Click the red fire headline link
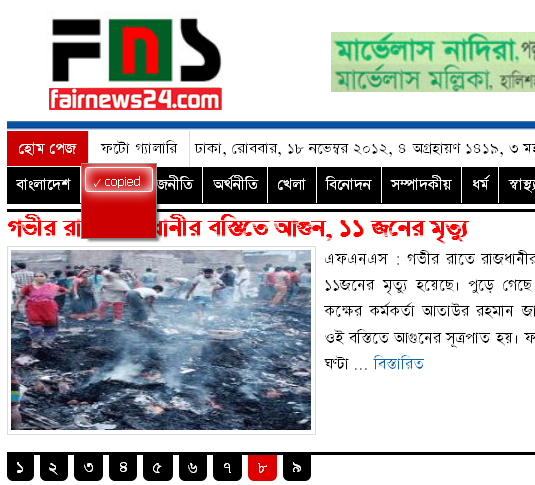Image resolution: width=535 pixels, height=485 pixels. click(x=238, y=229)
